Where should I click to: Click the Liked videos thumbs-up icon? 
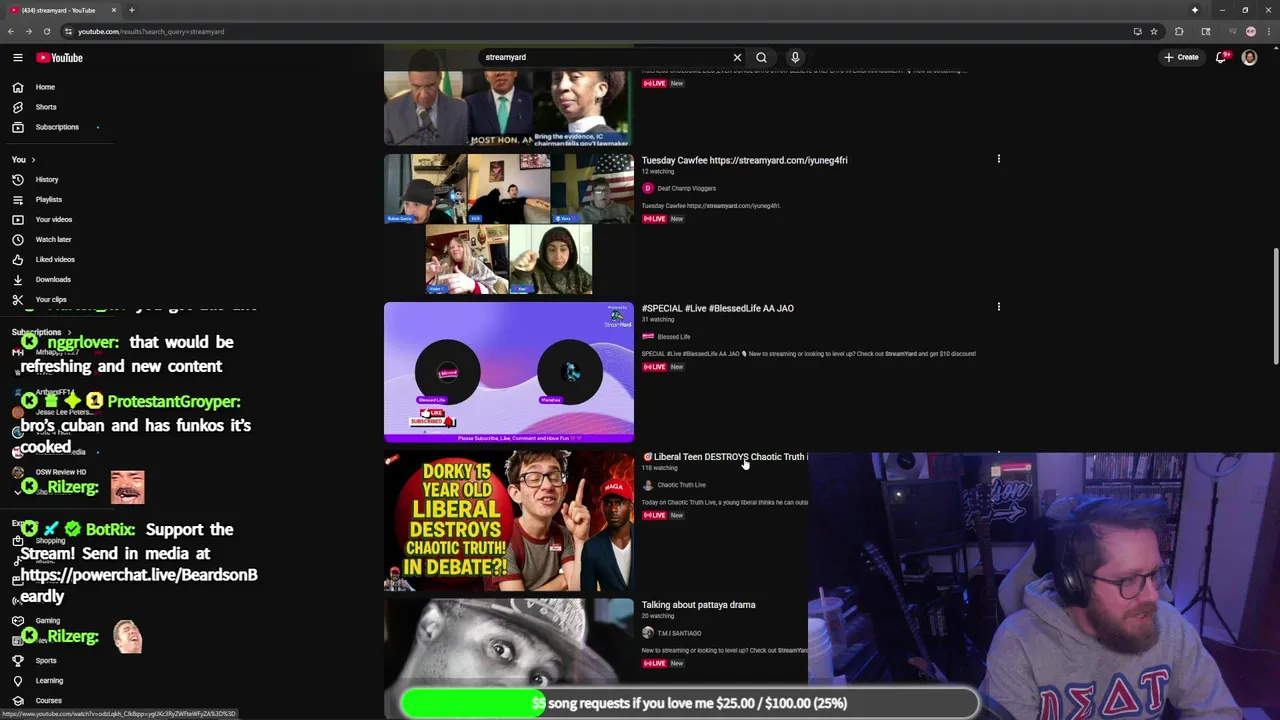[x=17, y=259]
